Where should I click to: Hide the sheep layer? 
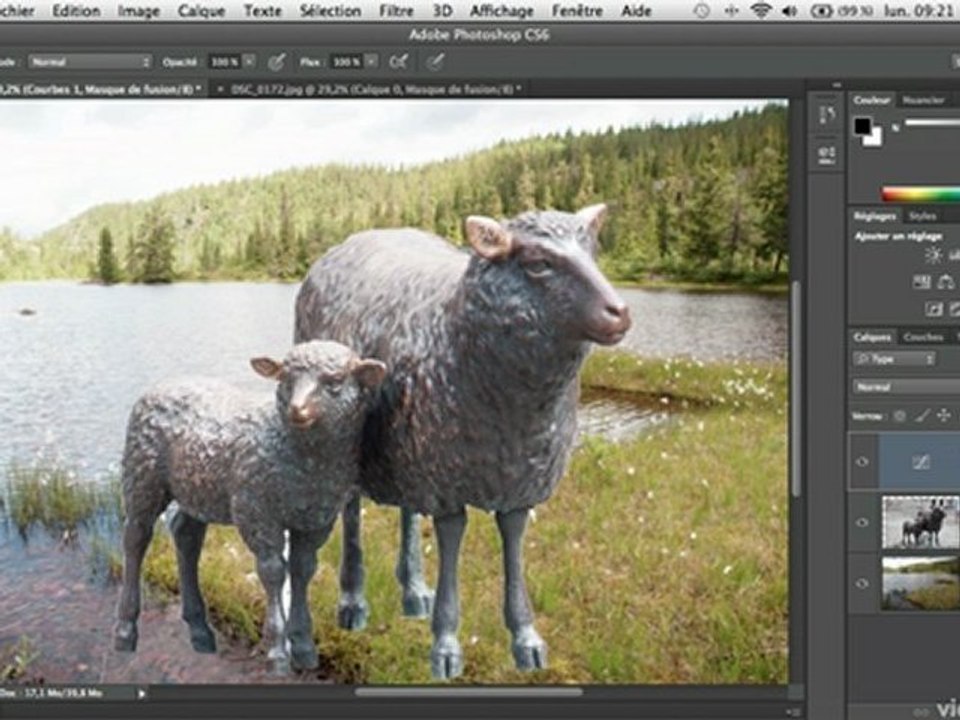pyautogui.click(x=862, y=522)
